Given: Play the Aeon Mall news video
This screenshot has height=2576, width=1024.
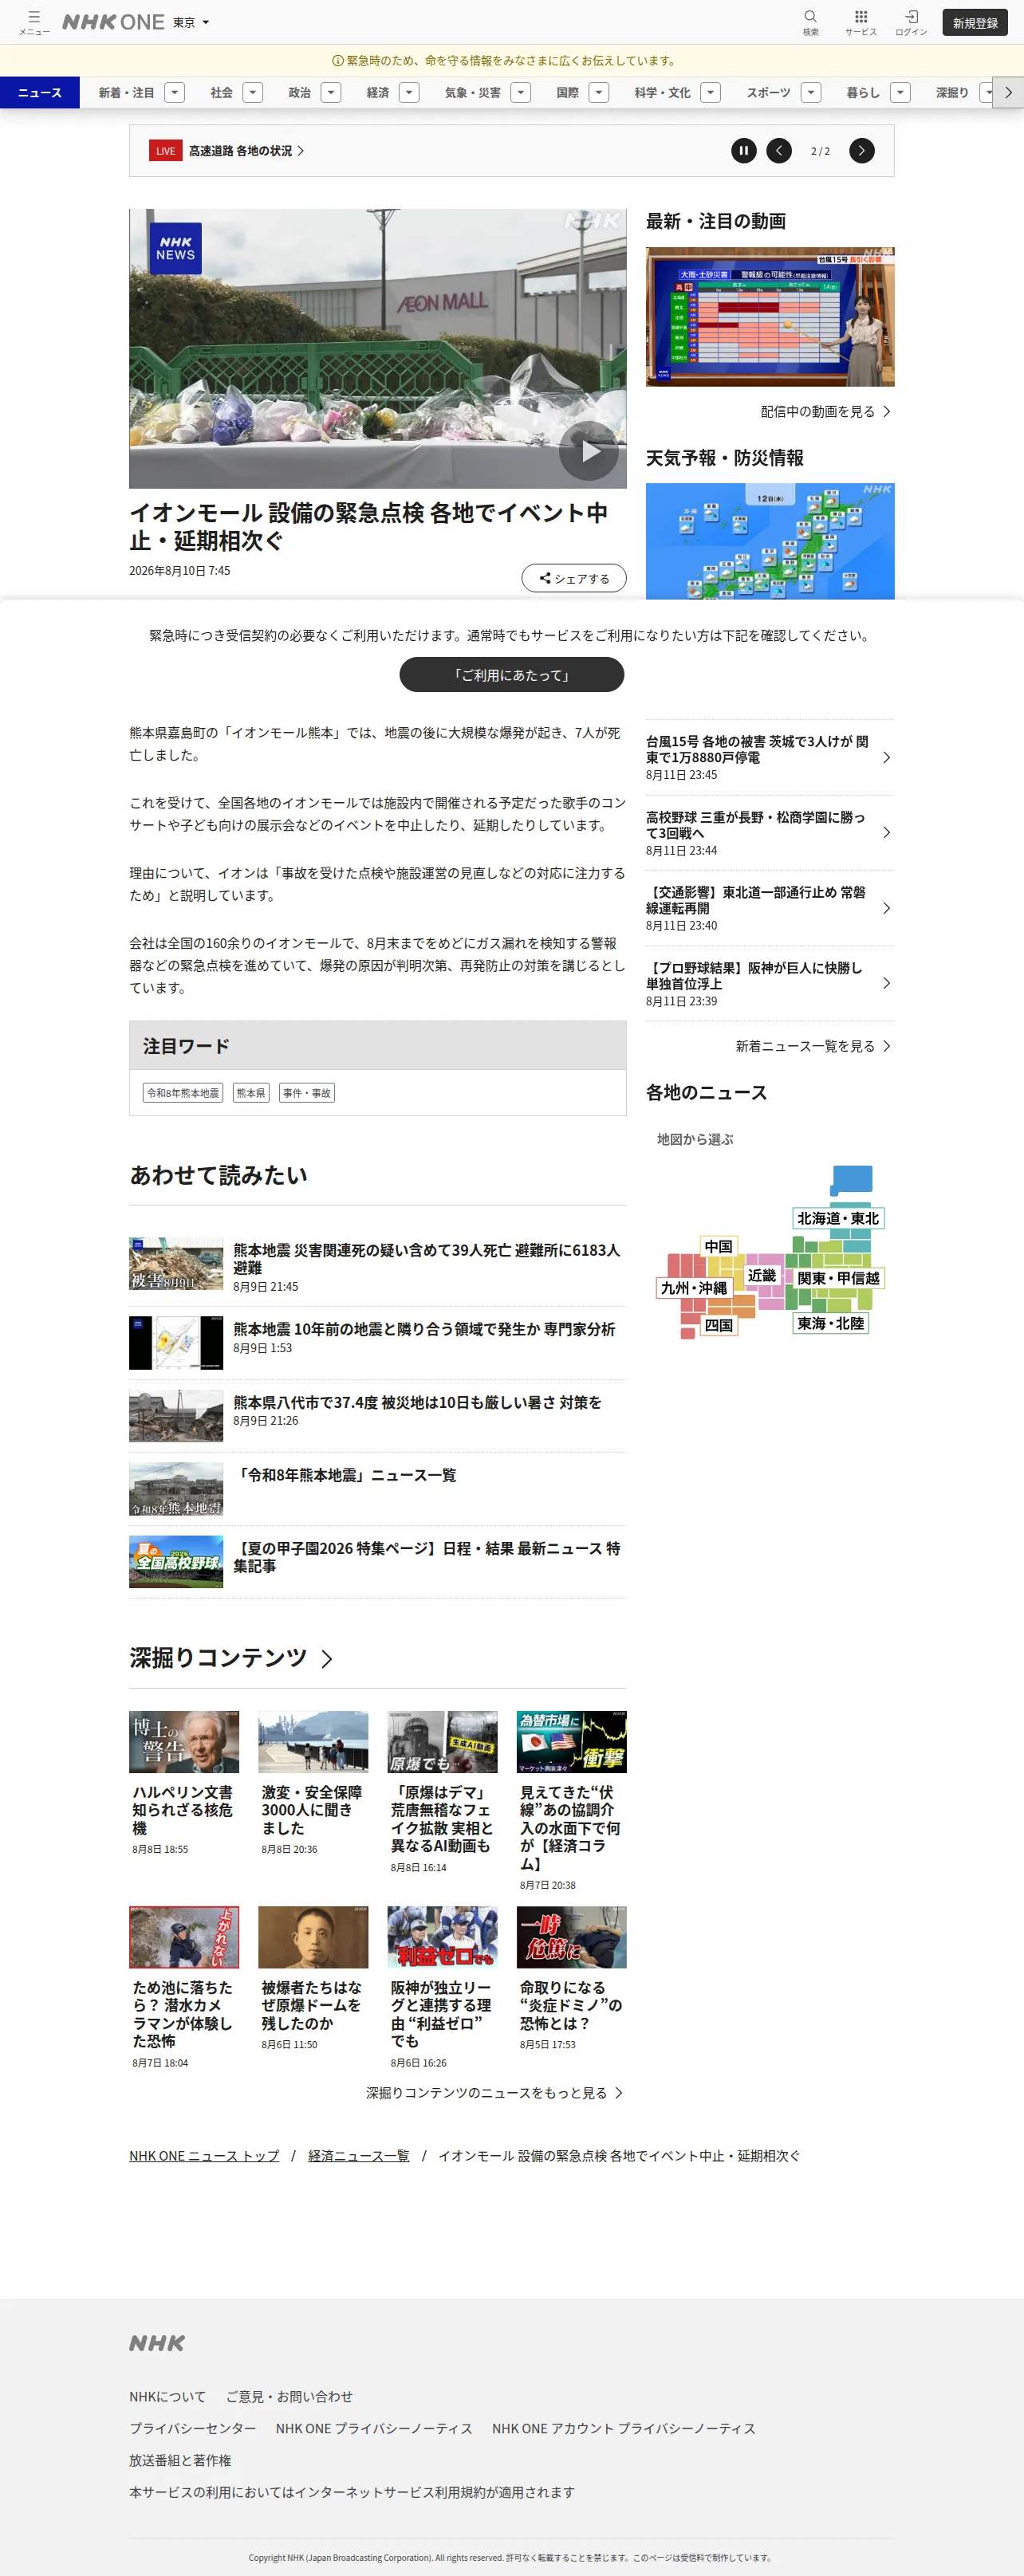Looking at the screenshot, I should 588,451.
